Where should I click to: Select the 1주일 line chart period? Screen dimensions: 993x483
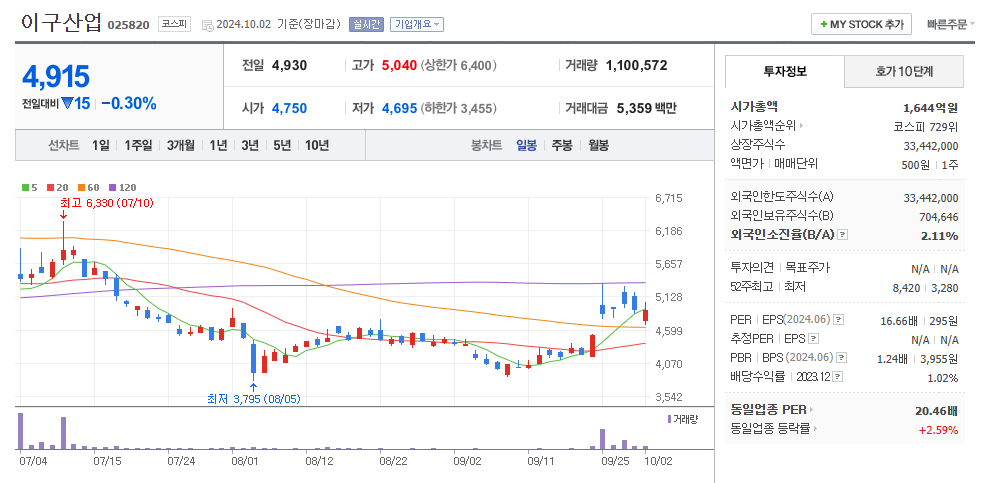(138, 146)
